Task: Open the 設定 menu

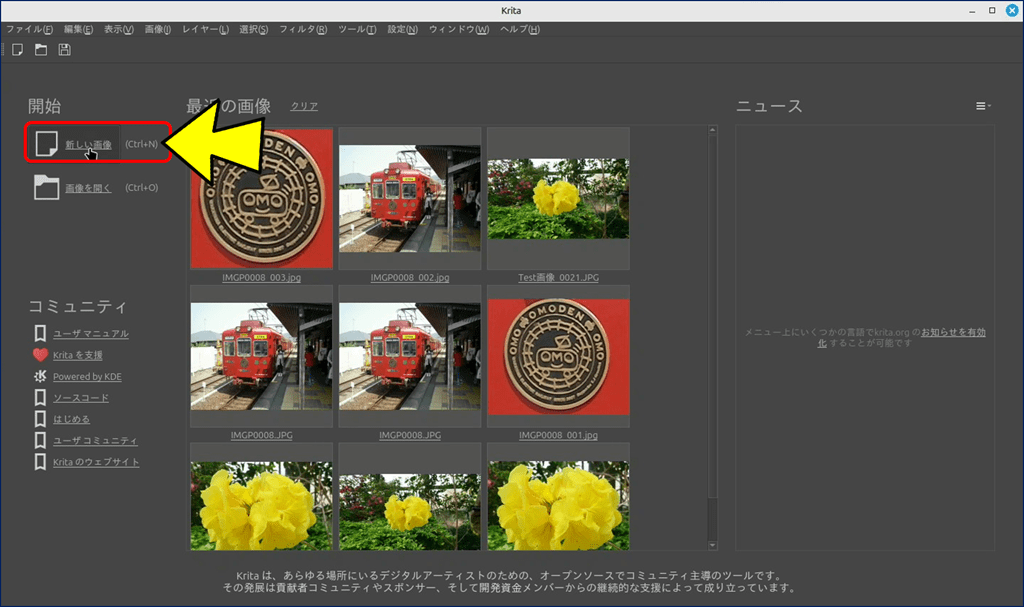Action: [402, 29]
